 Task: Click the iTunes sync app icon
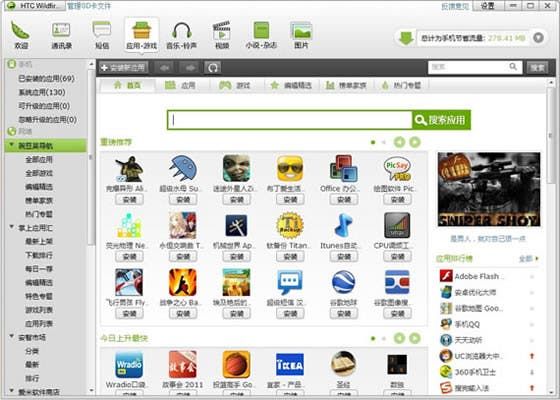[x=344, y=226]
